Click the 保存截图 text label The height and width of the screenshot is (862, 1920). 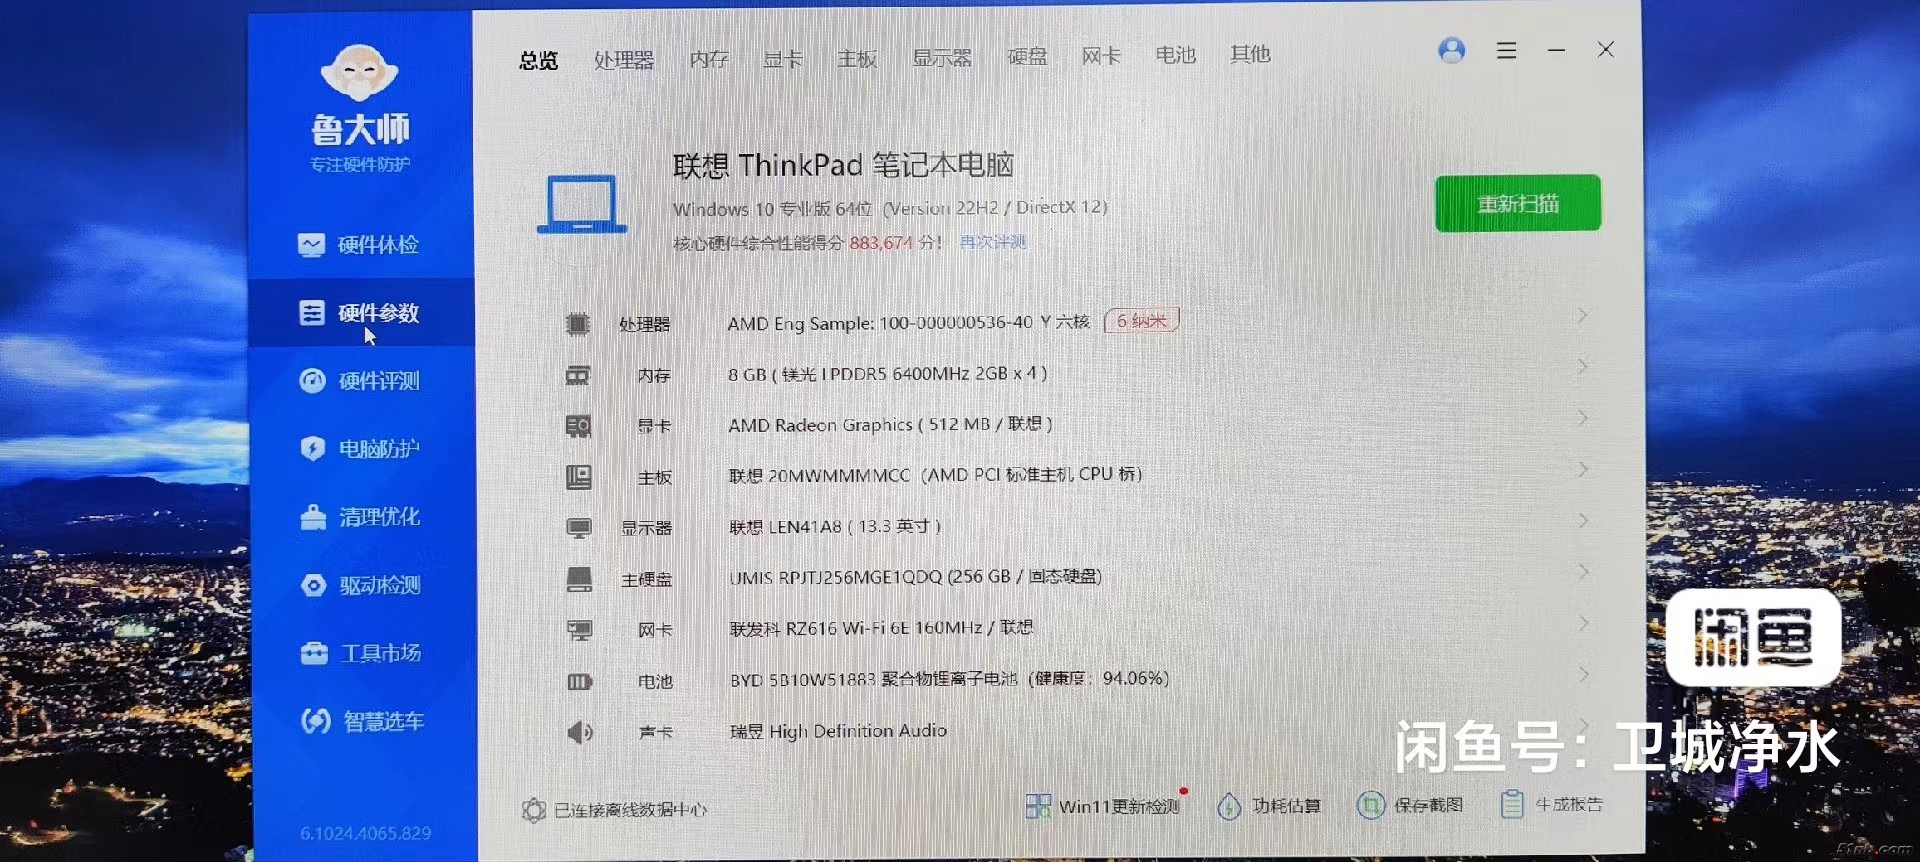click(x=1429, y=805)
